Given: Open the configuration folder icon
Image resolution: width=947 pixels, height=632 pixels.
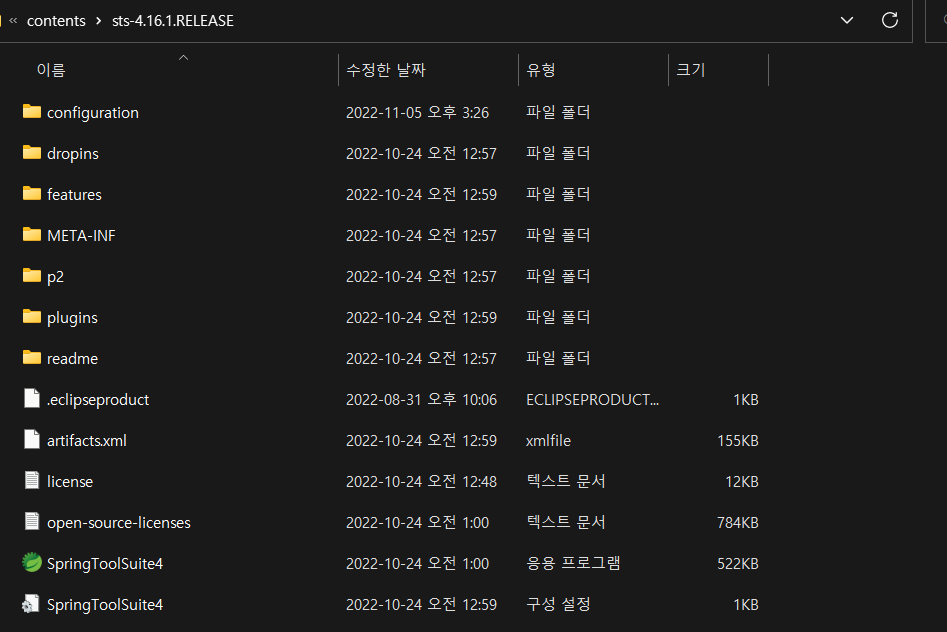Looking at the screenshot, I should 31,112.
